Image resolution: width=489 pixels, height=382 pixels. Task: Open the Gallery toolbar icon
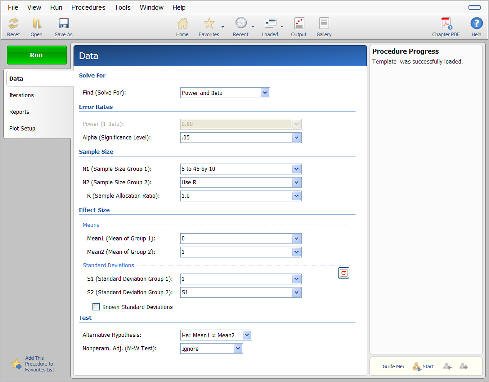324,23
